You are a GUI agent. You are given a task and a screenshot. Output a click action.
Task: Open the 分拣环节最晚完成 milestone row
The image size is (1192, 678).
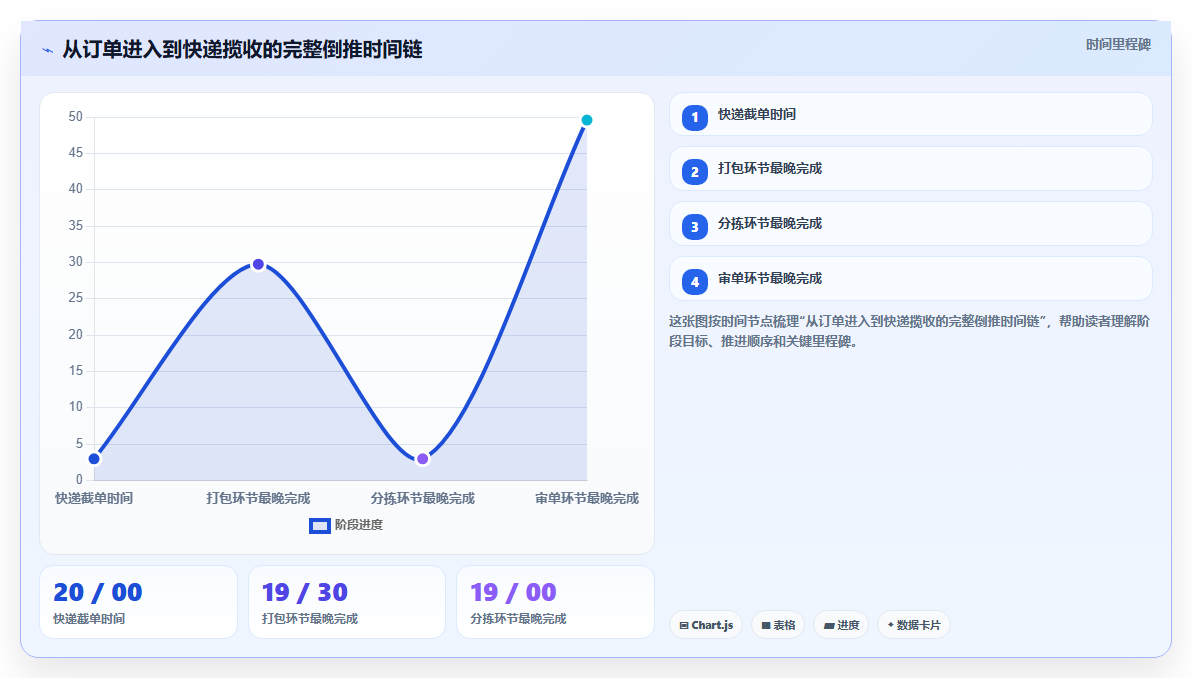click(911, 223)
